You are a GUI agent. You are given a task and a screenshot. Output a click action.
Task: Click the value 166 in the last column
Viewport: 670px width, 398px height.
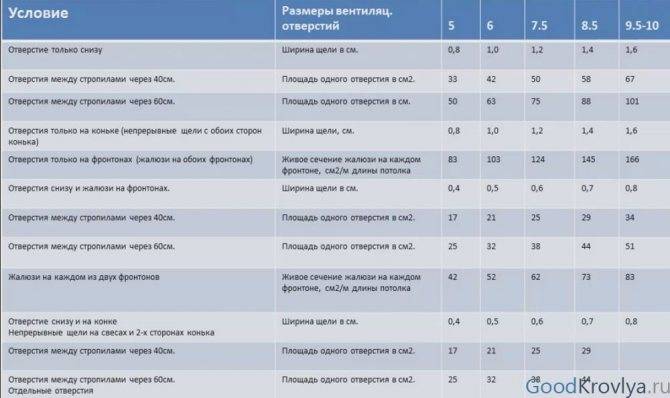pyautogui.click(x=632, y=159)
